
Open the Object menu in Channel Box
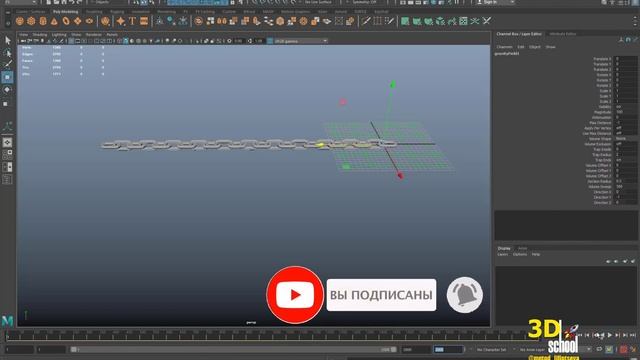coord(535,47)
